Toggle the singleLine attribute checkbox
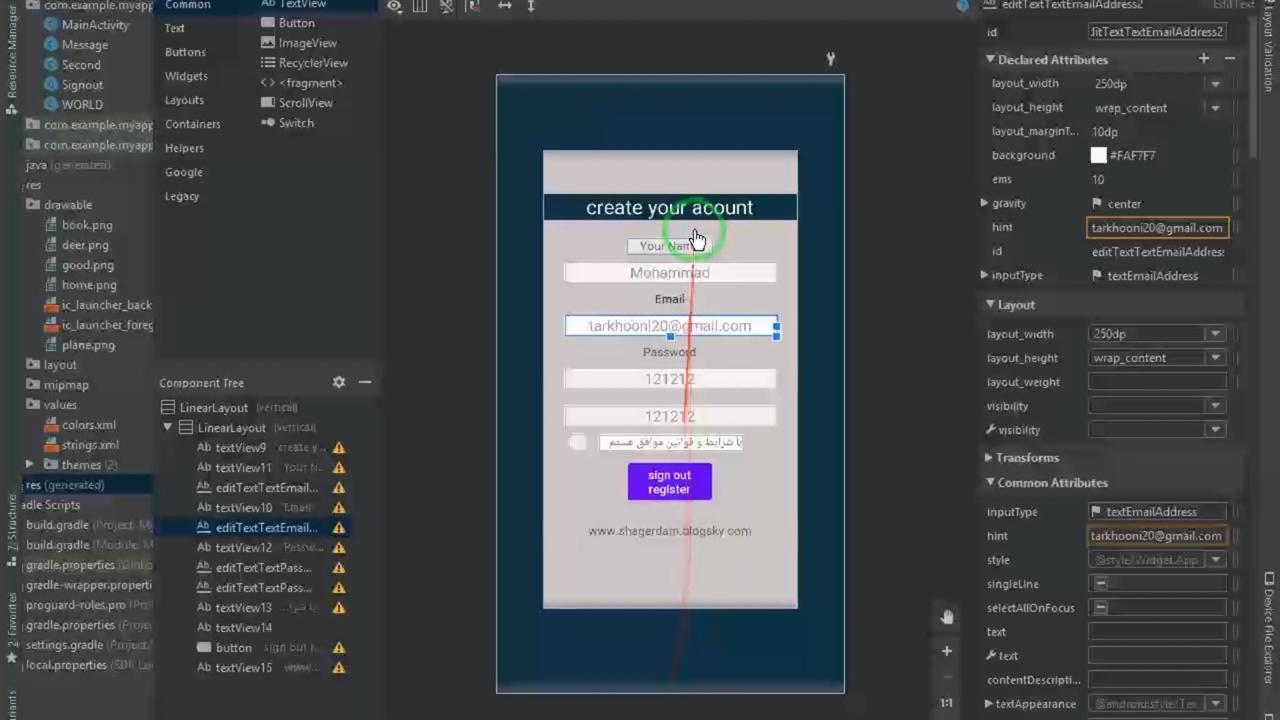The height and width of the screenshot is (720, 1280). pyautogui.click(x=1101, y=584)
